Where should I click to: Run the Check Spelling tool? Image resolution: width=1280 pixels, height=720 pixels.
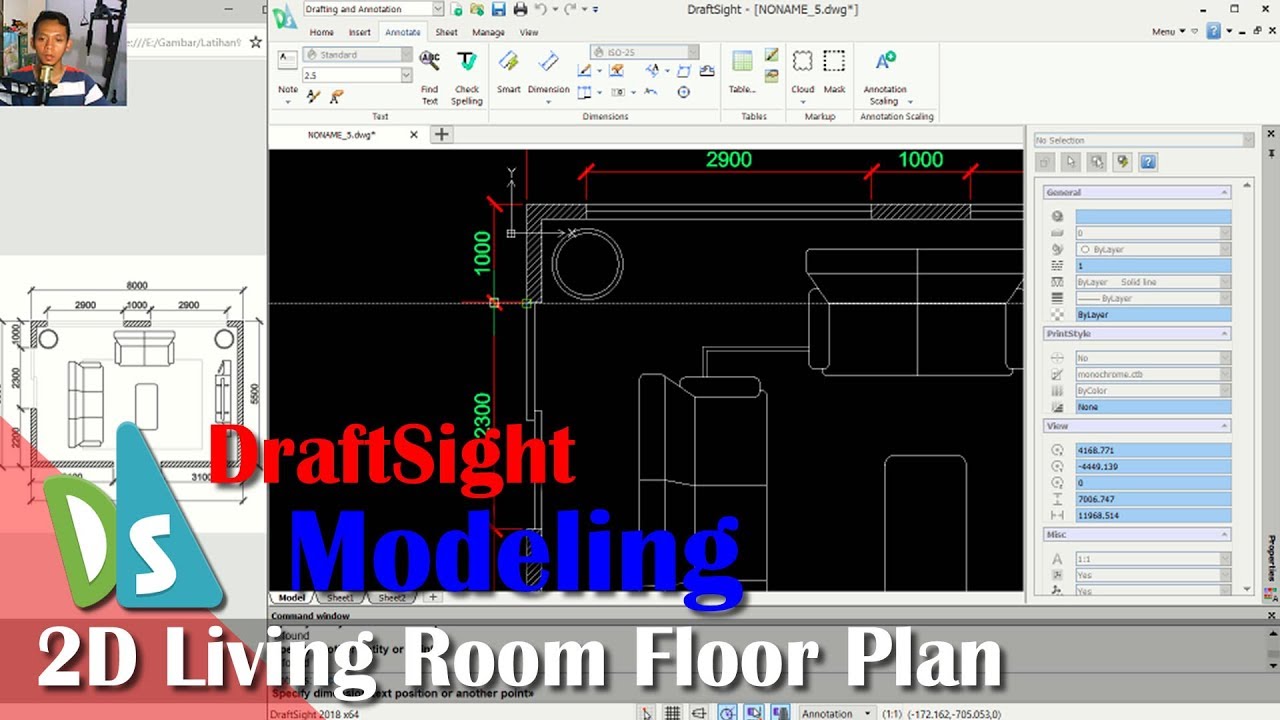click(467, 78)
